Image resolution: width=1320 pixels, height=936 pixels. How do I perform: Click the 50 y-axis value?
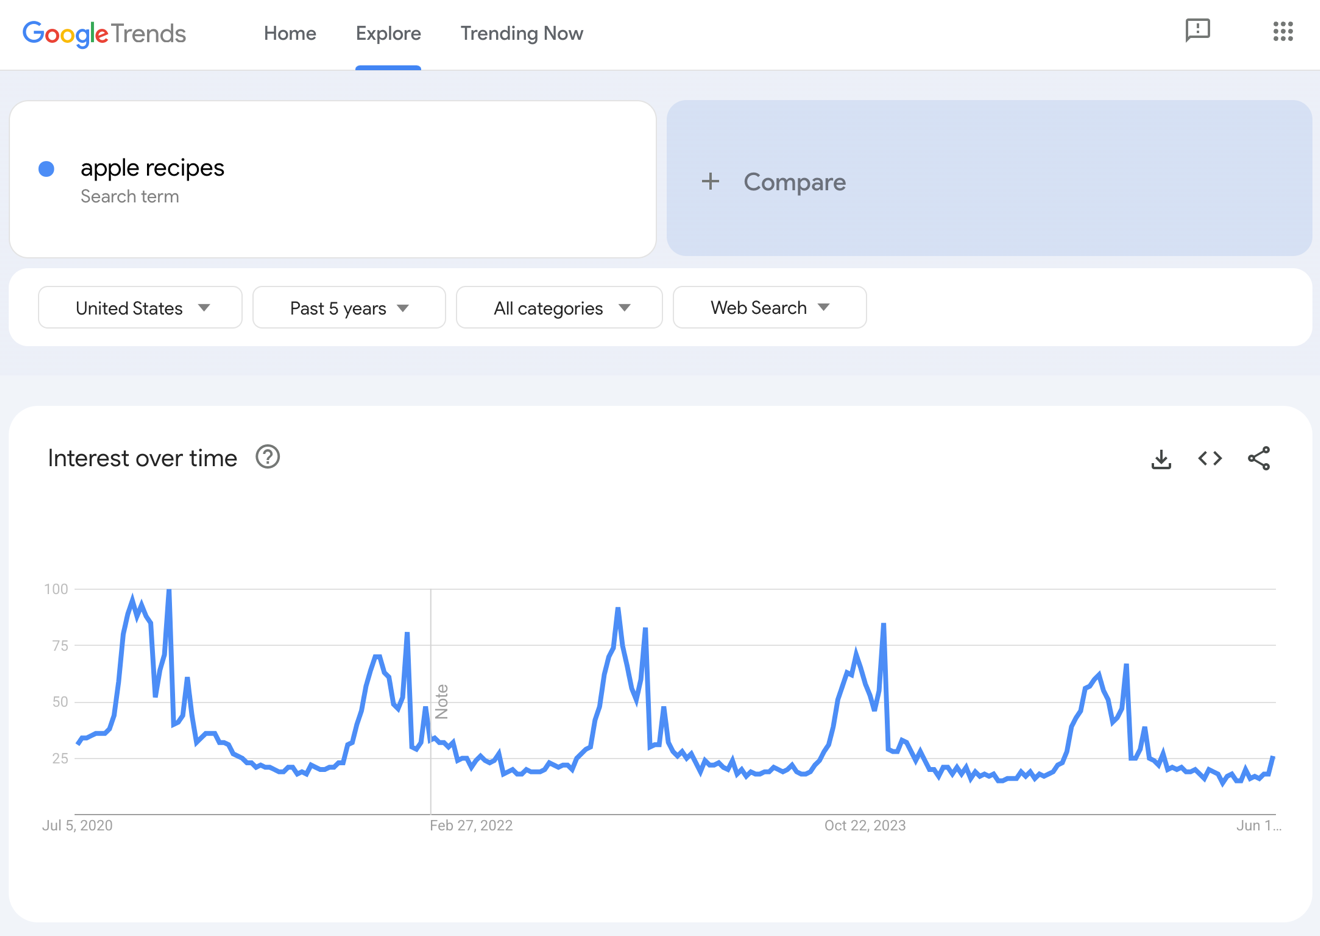point(59,702)
